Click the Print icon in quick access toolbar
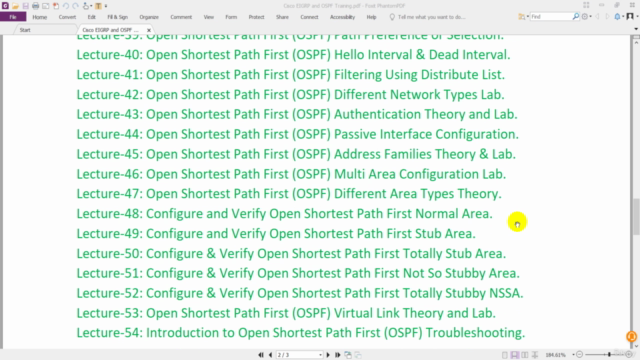This screenshot has width=640, height=360. pyautogui.click(x=36, y=6)
